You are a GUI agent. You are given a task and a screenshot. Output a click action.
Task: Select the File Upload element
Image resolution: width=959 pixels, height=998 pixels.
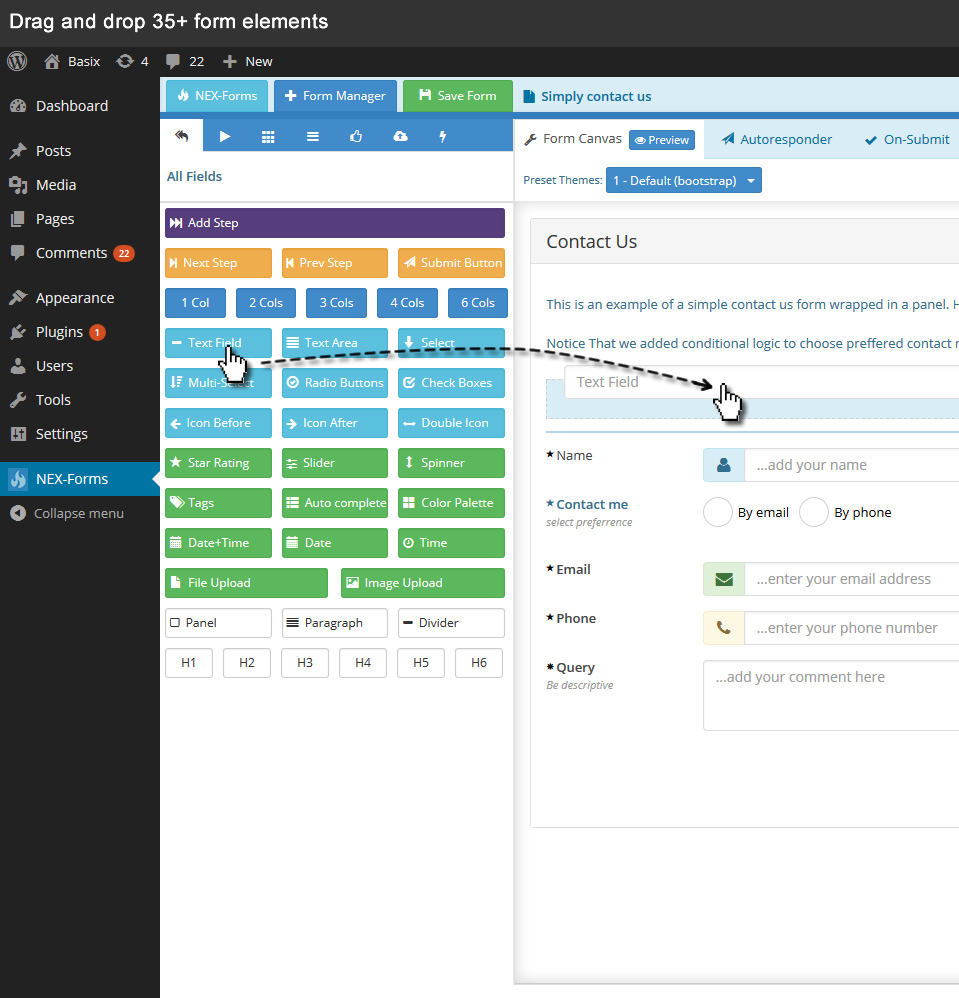pos(246,583)
